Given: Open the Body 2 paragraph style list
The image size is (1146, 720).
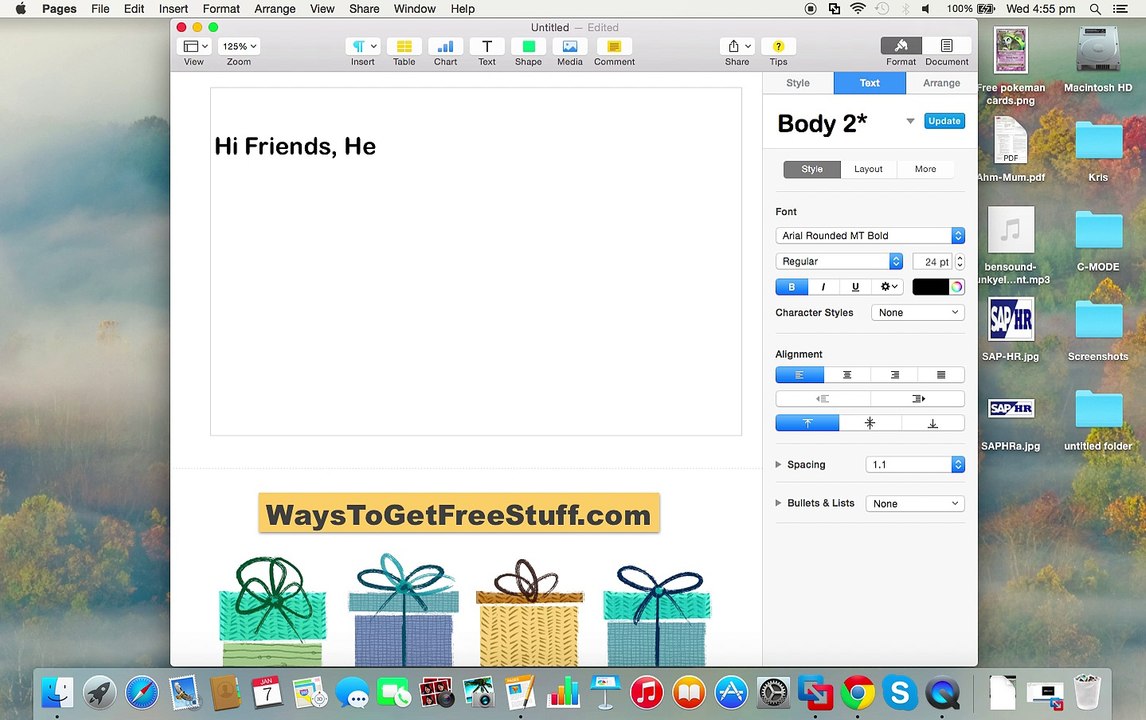Looking at the screenshot, I should pos(910,121).
